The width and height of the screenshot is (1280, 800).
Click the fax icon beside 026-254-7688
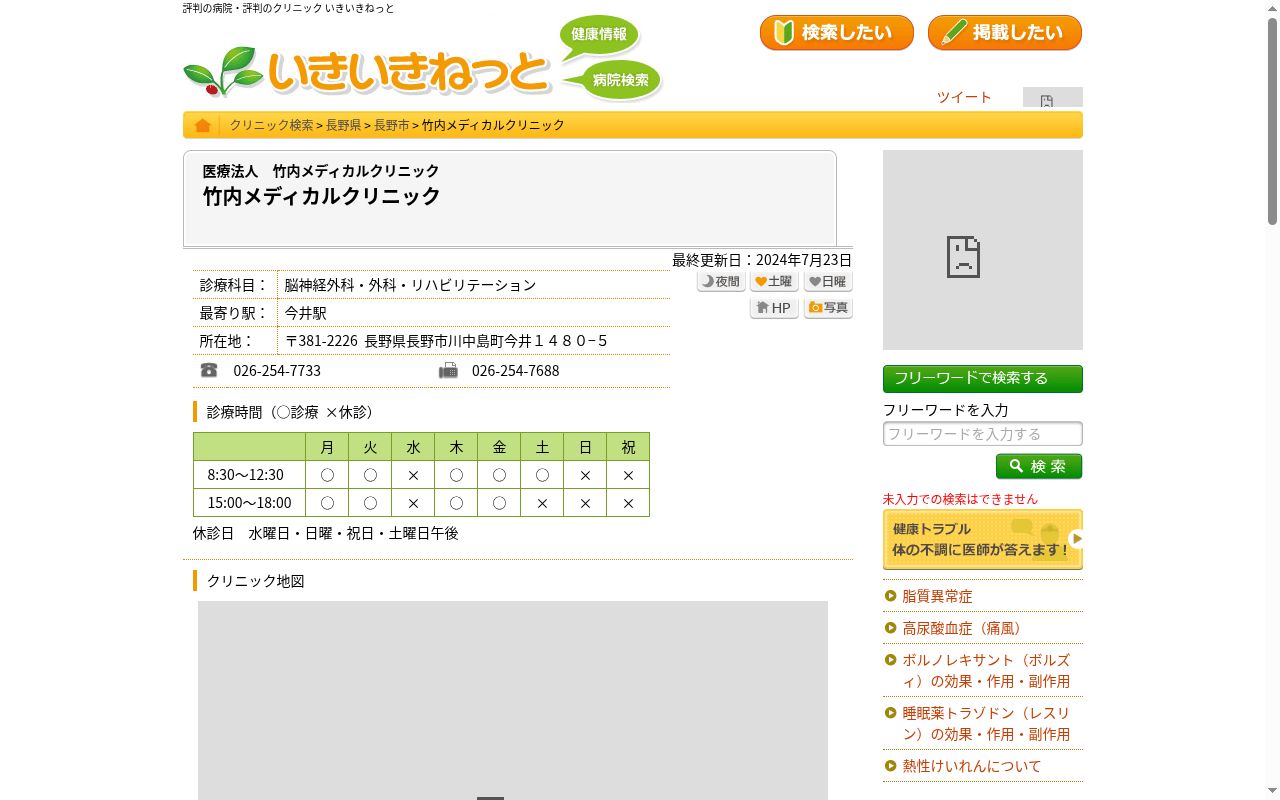tap(448, 370)
